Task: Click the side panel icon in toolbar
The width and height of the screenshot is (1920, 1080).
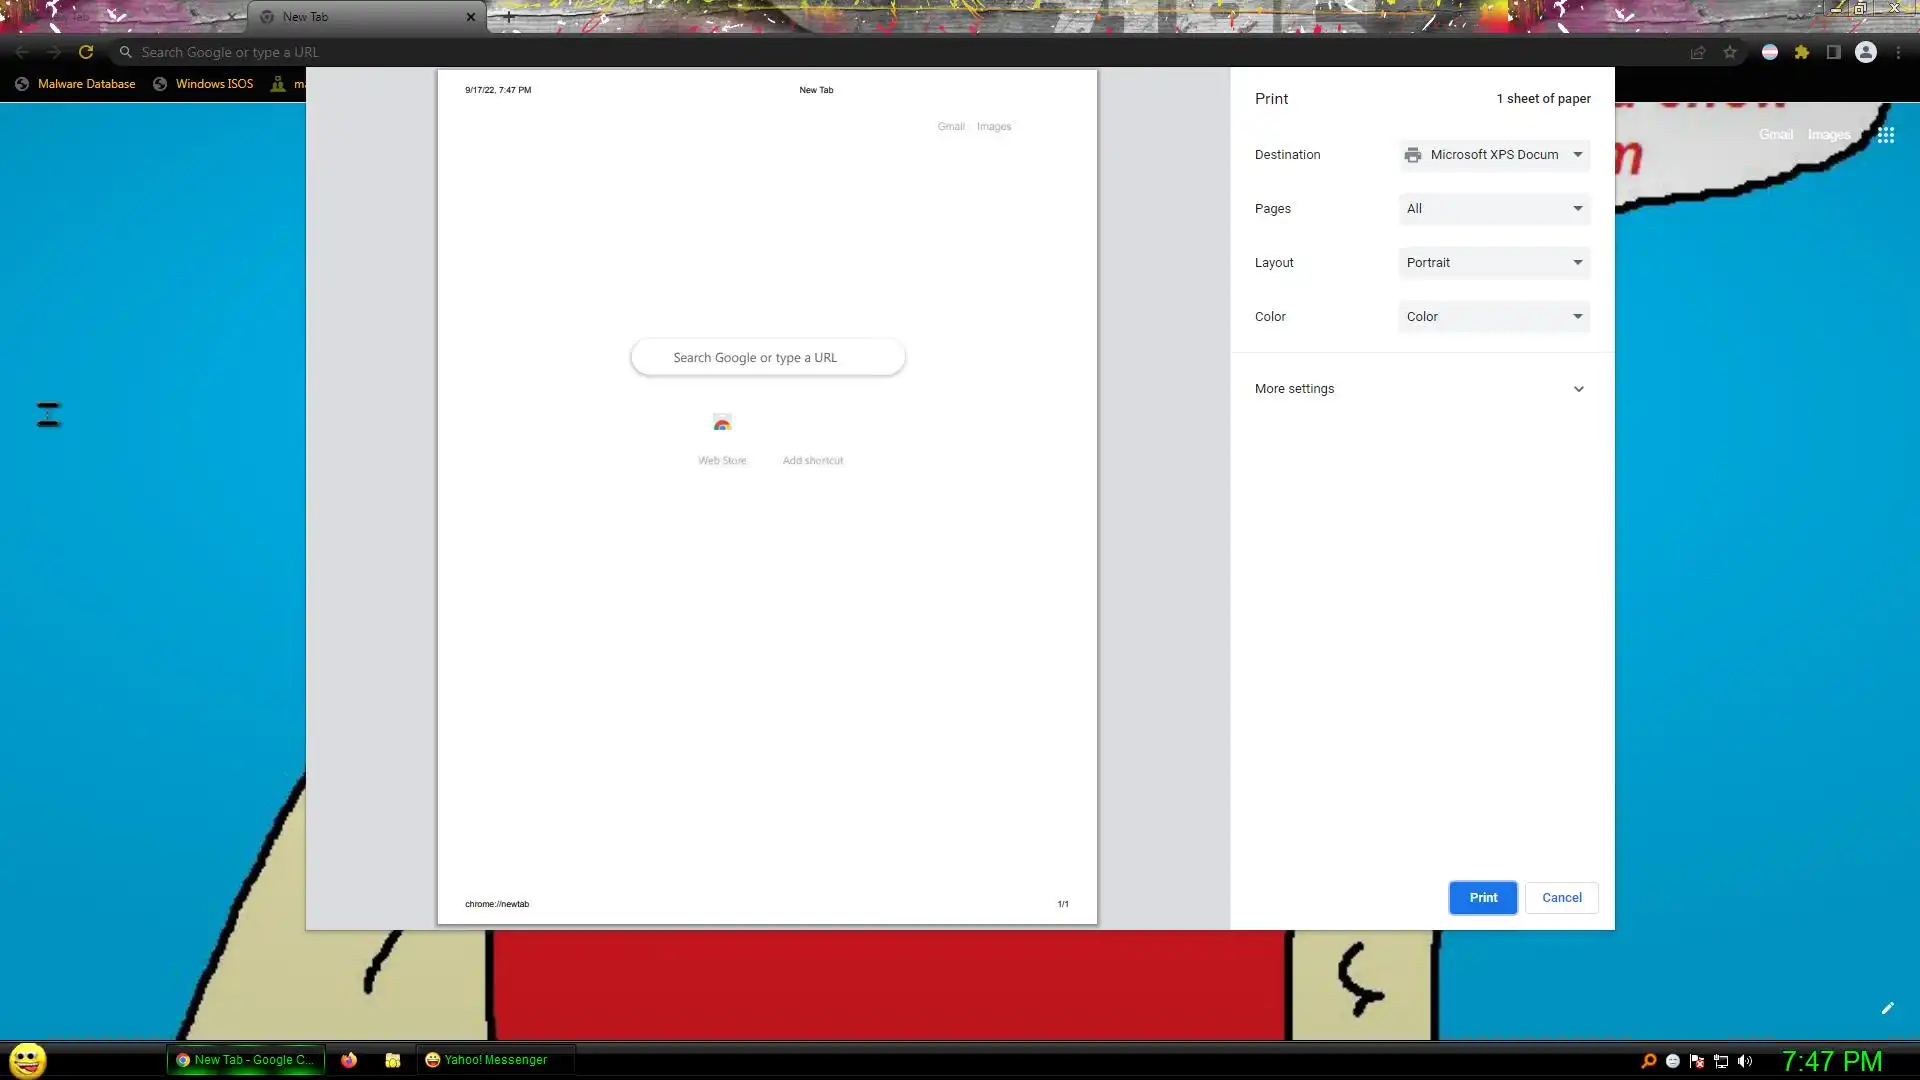Action: [1833, 52]
